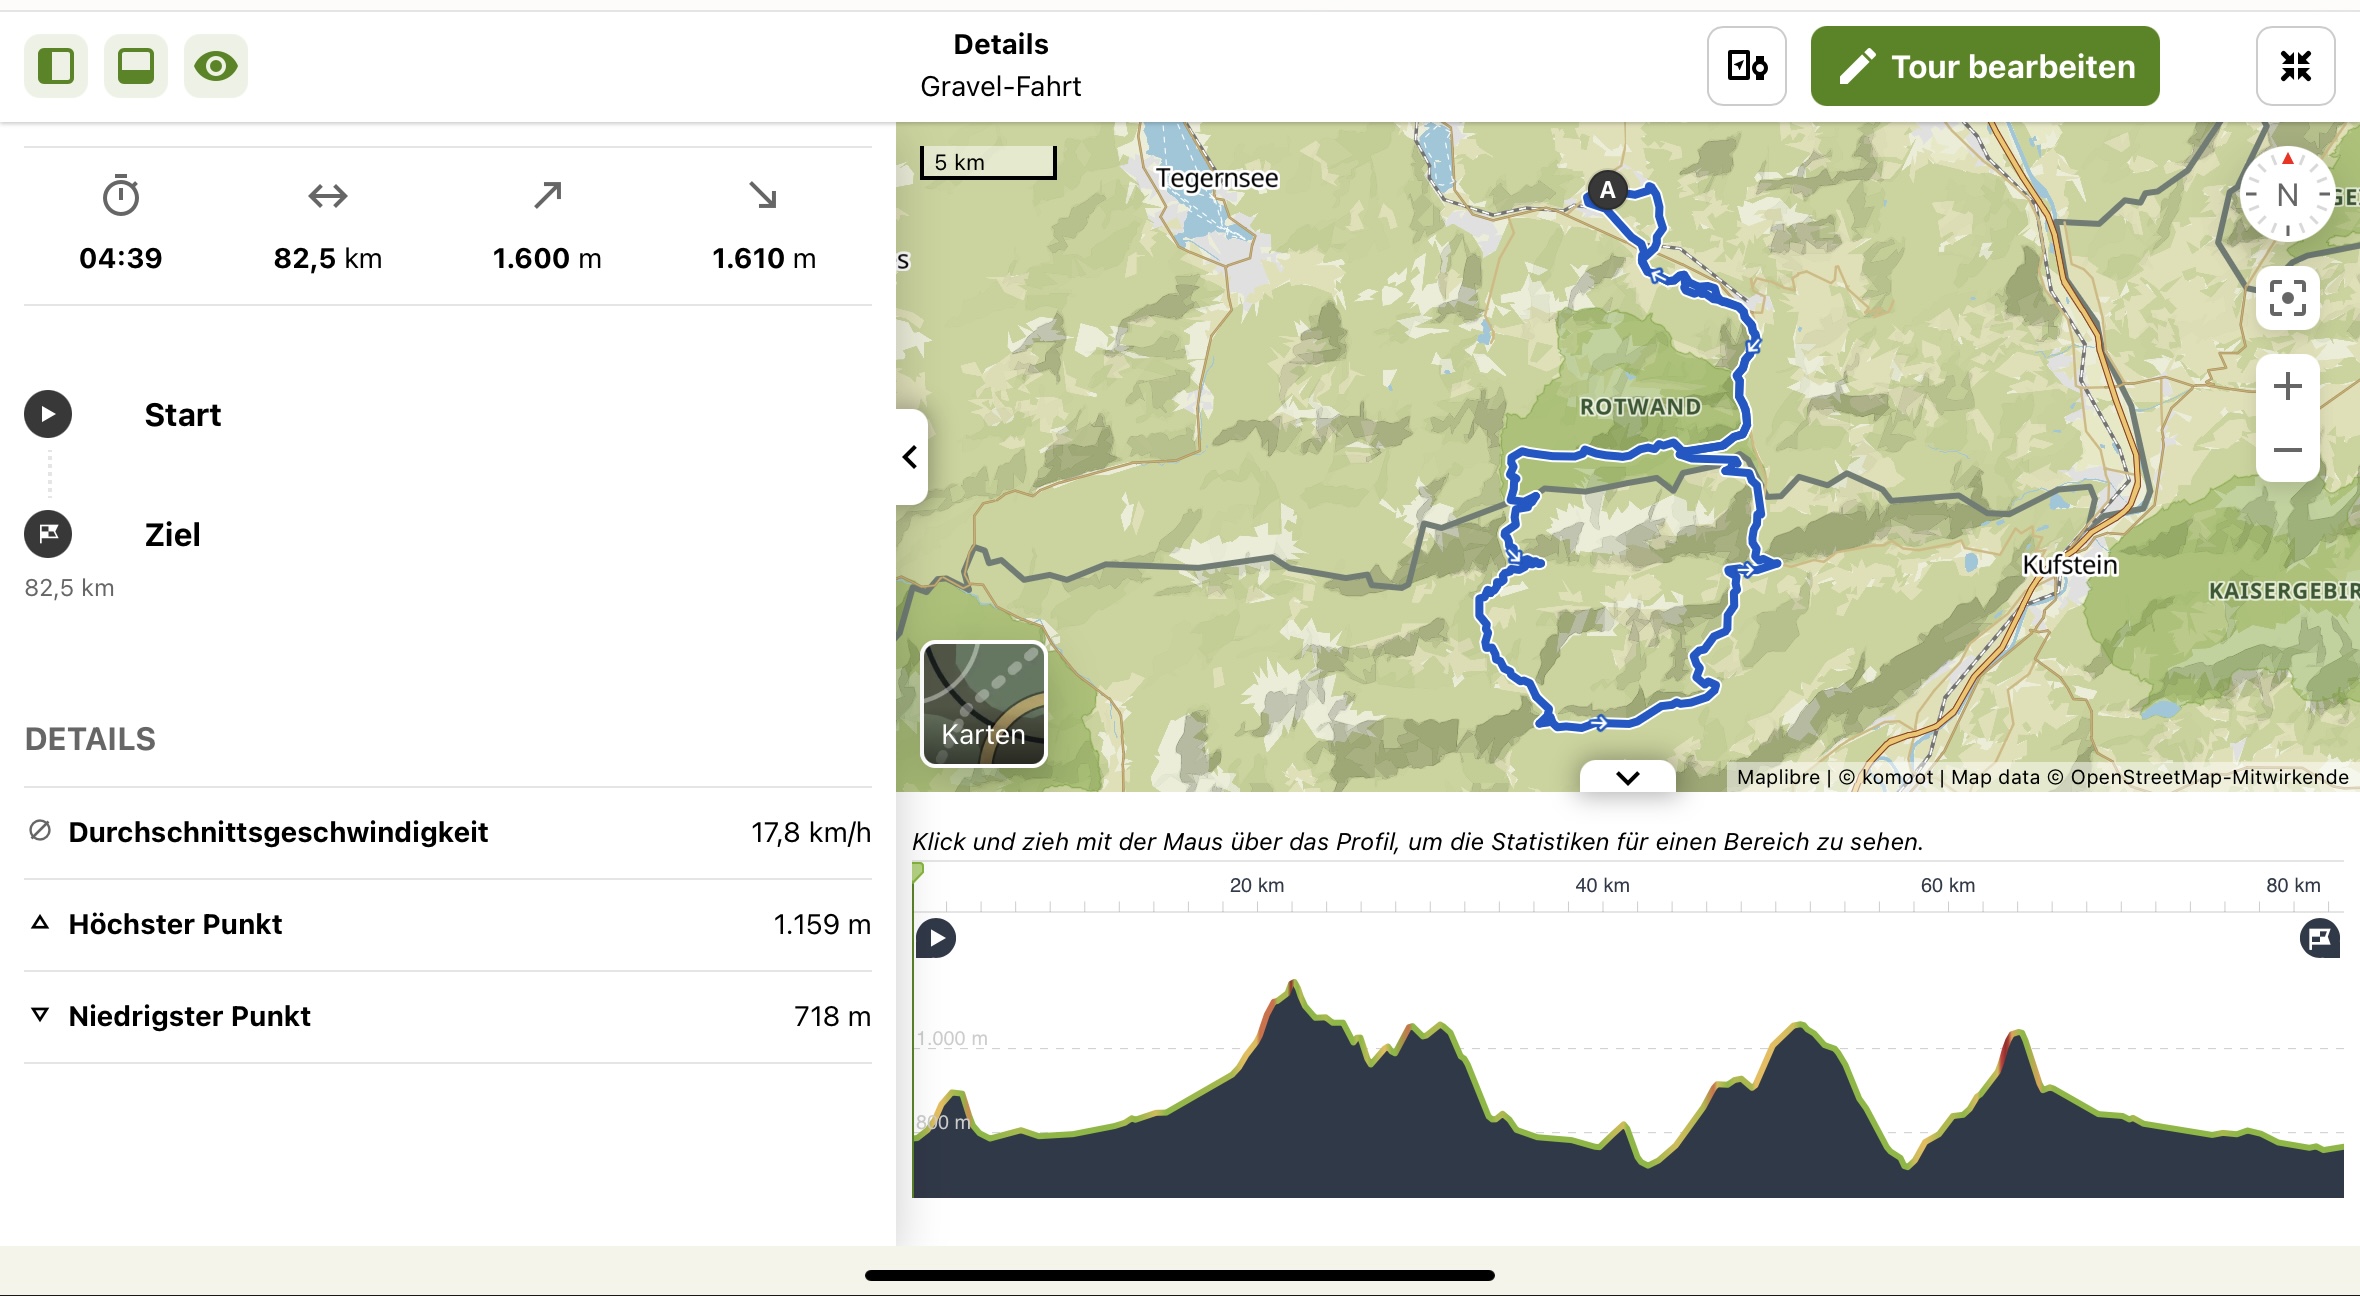Click the elevation profile peak near 20 km
The width and height of the screenshot is (2360, 1296).
(x=1293, y=984)
